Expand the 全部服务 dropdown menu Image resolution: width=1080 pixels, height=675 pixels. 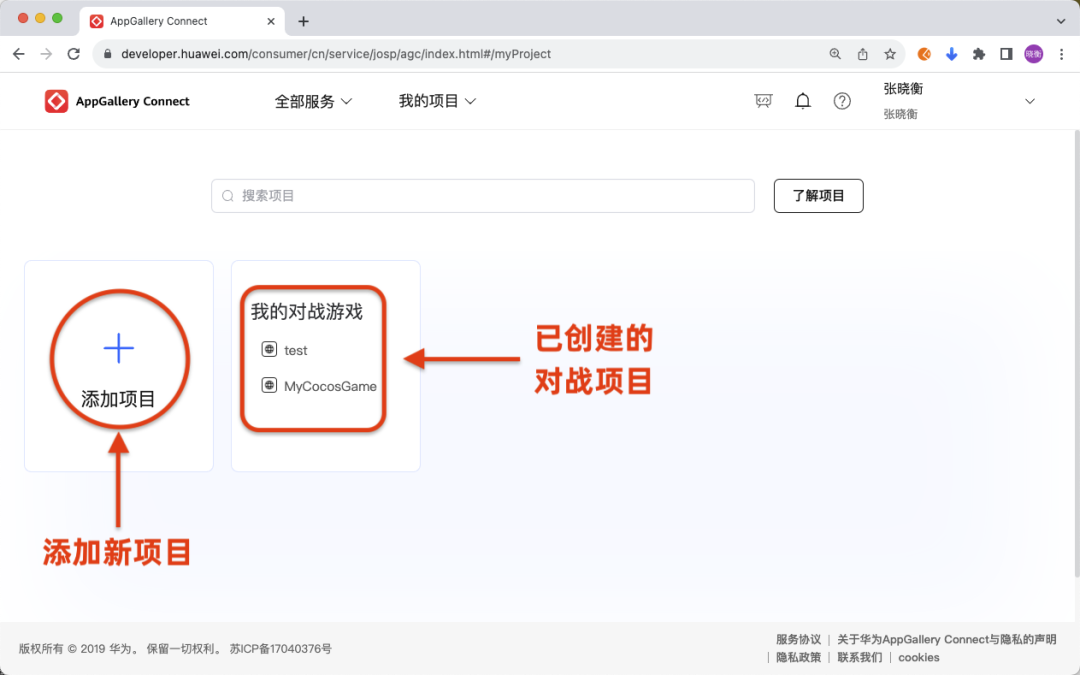[313, 101]
